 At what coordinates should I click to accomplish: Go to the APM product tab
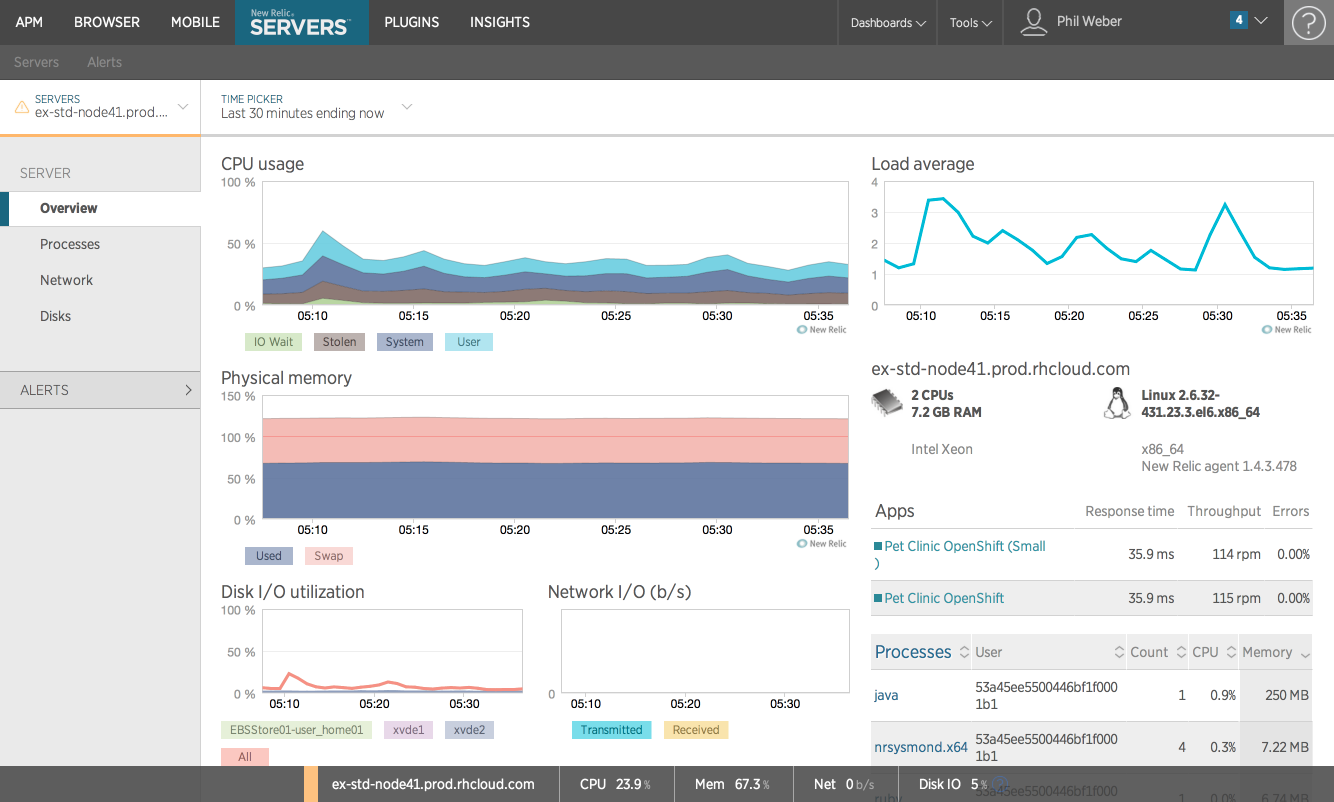coord(29,22)
